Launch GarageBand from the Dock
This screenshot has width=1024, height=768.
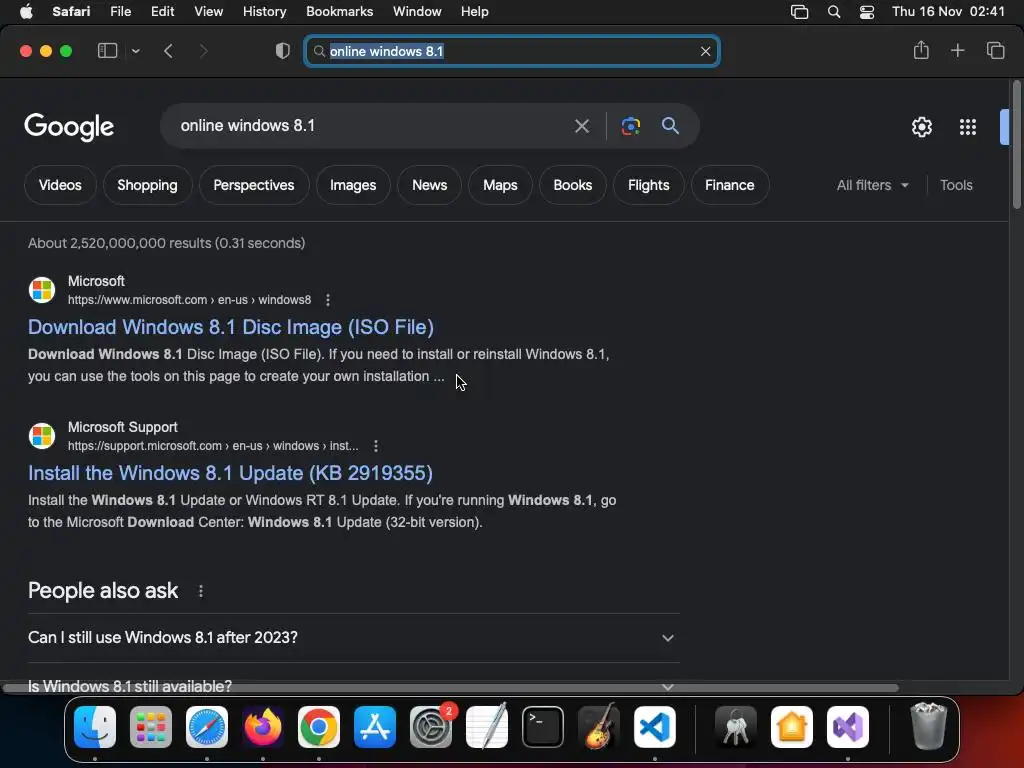click(x=599, y=727)
